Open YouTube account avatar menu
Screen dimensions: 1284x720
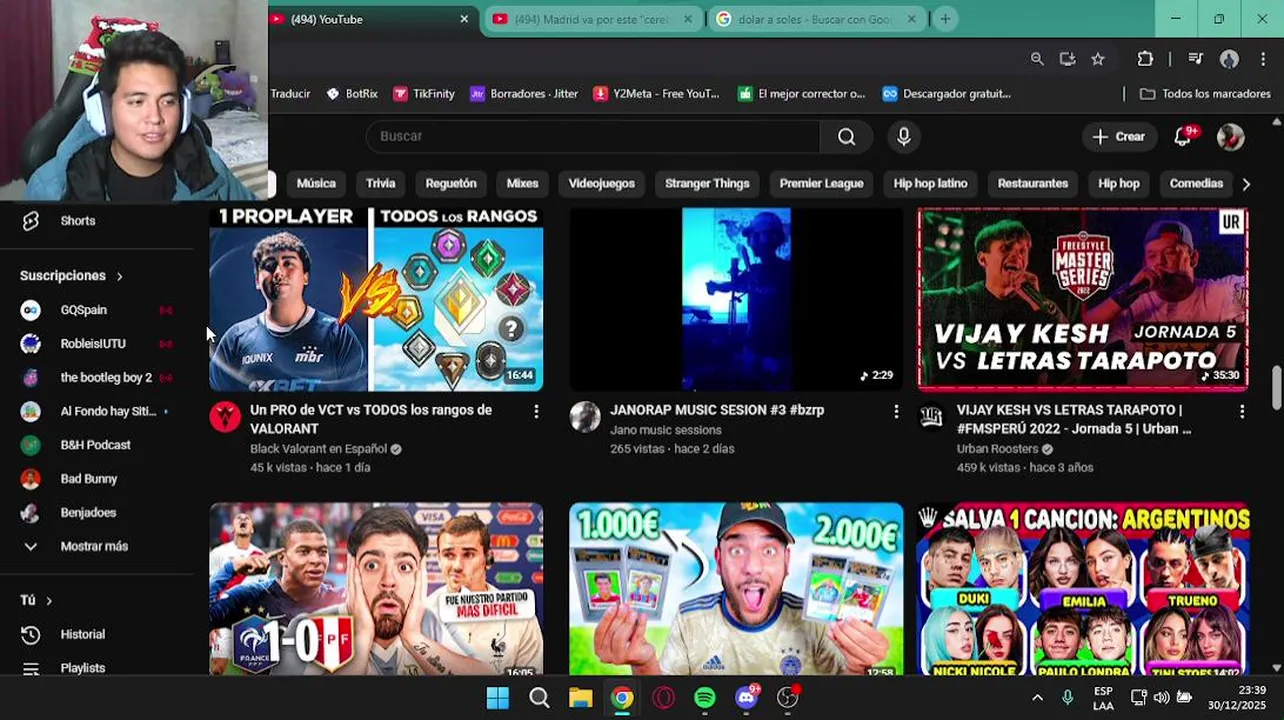[1230, 137]
